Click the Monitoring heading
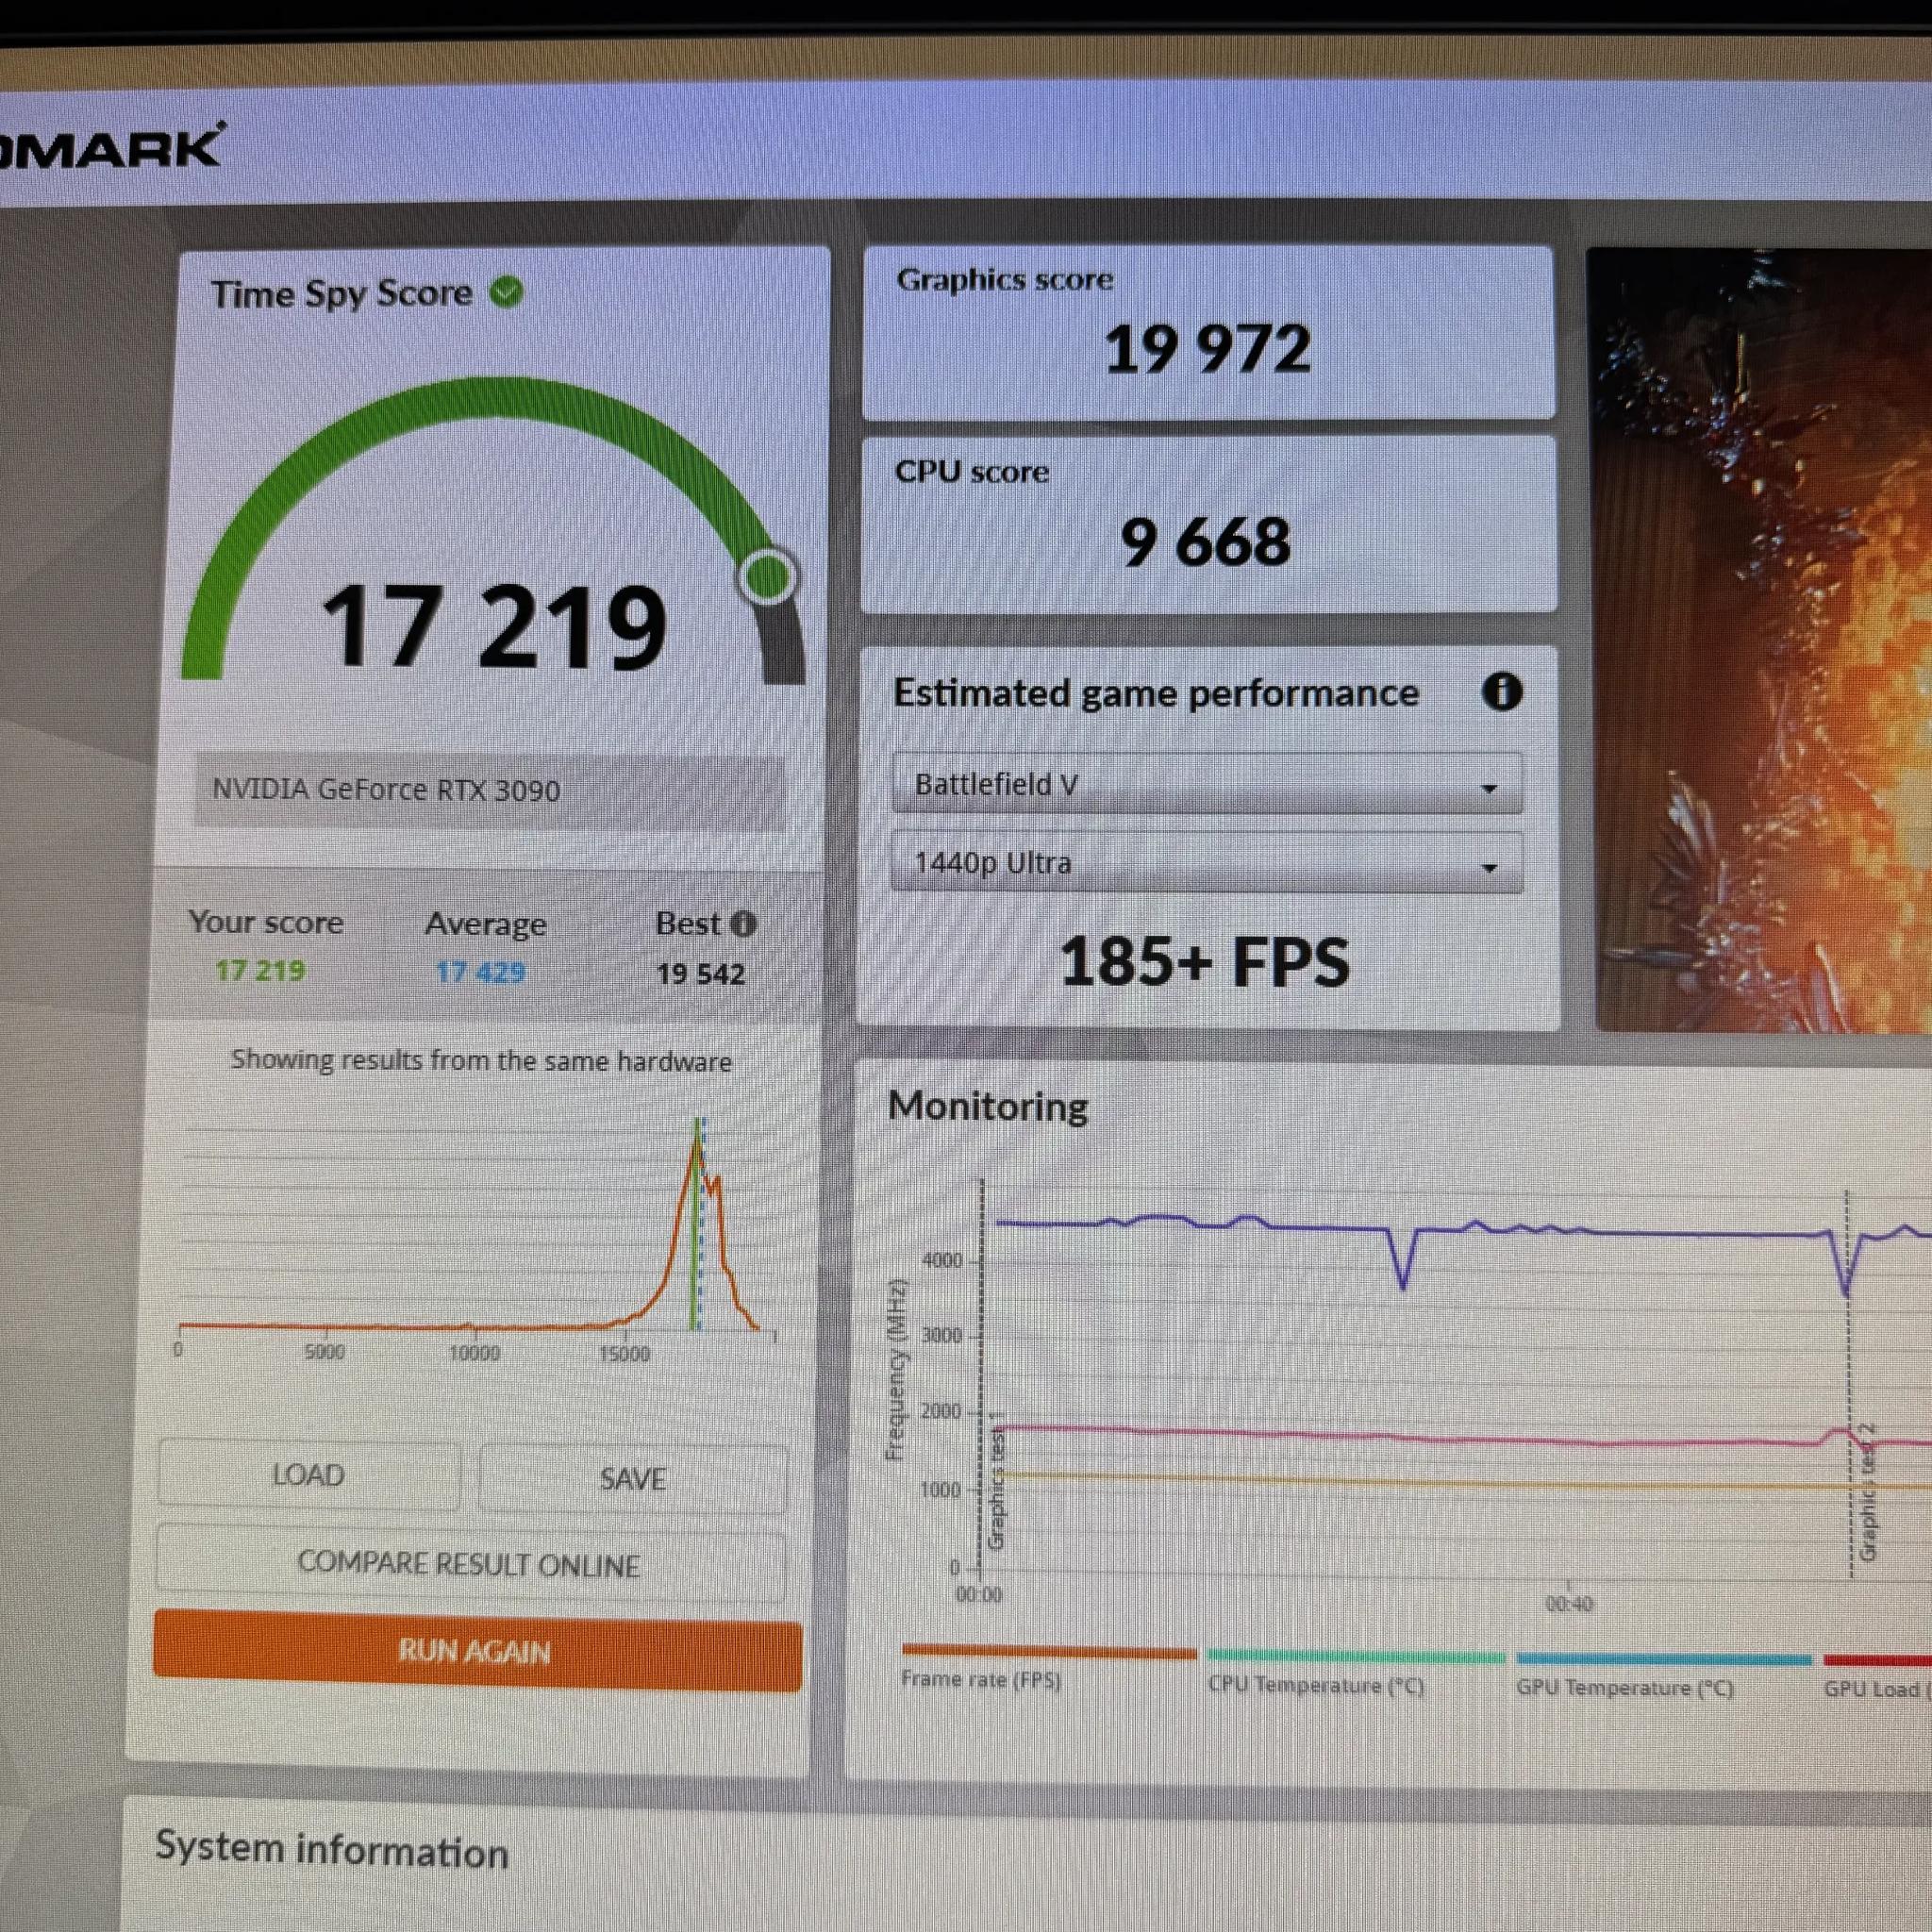1932x1932 pixels. pos(988,1106)
